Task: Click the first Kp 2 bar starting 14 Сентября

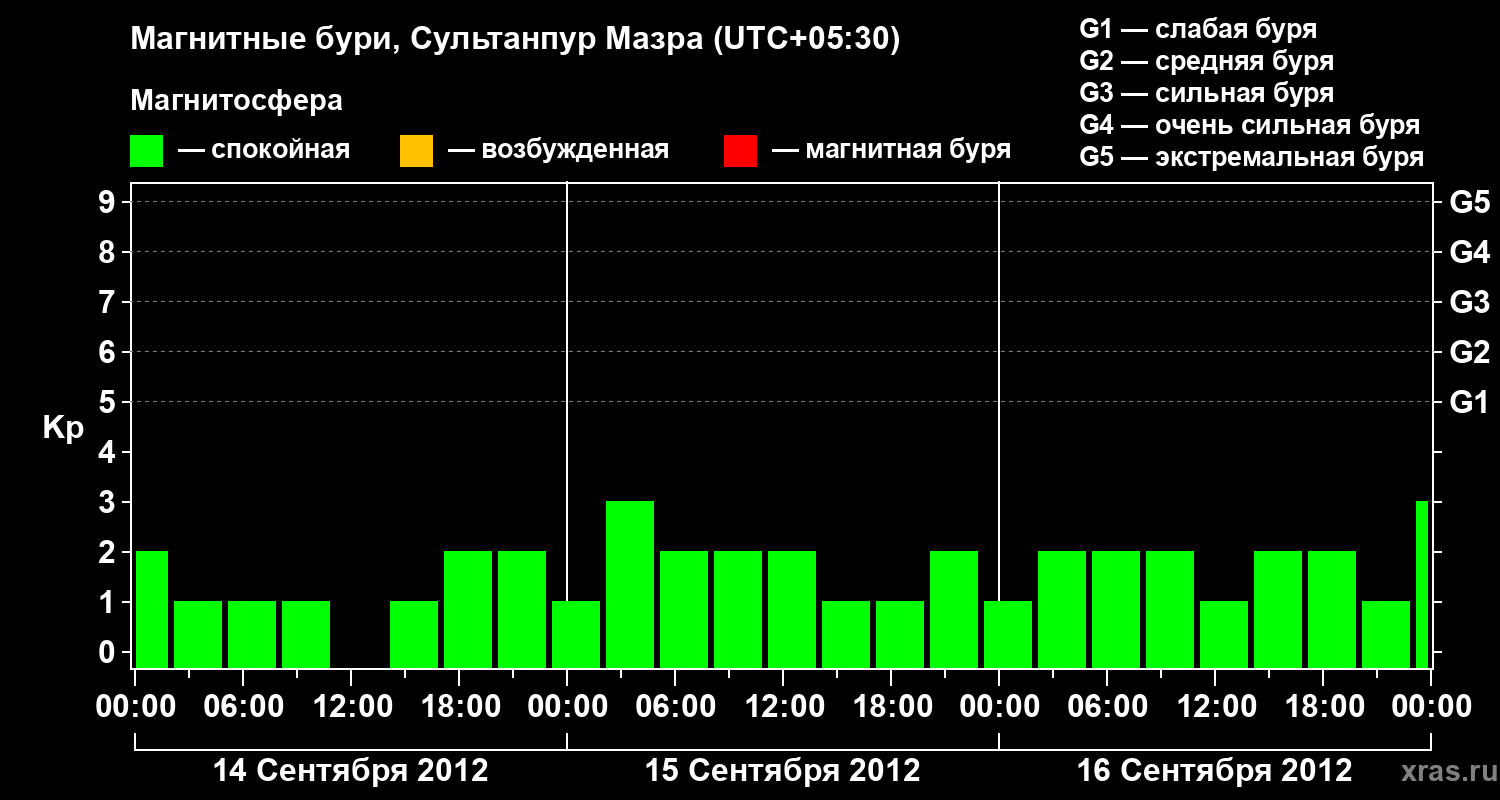Action: (x=152, y=609)
